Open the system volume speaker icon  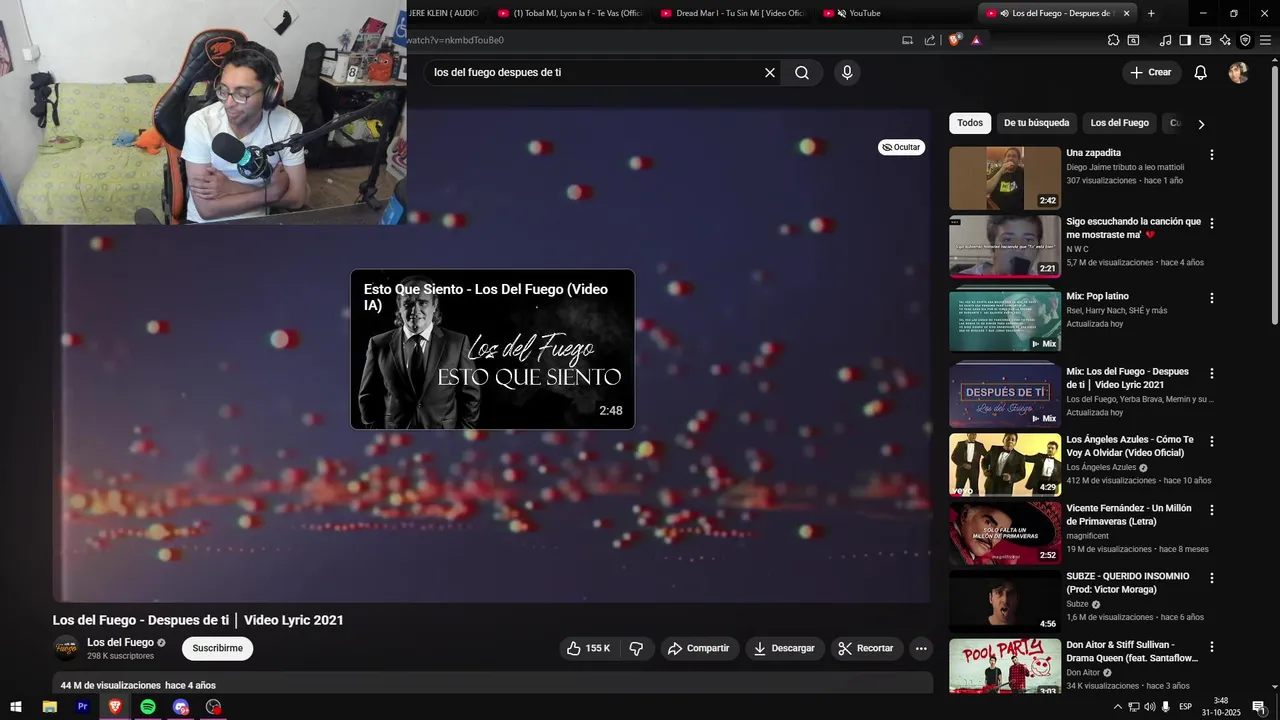(1149, 707)
